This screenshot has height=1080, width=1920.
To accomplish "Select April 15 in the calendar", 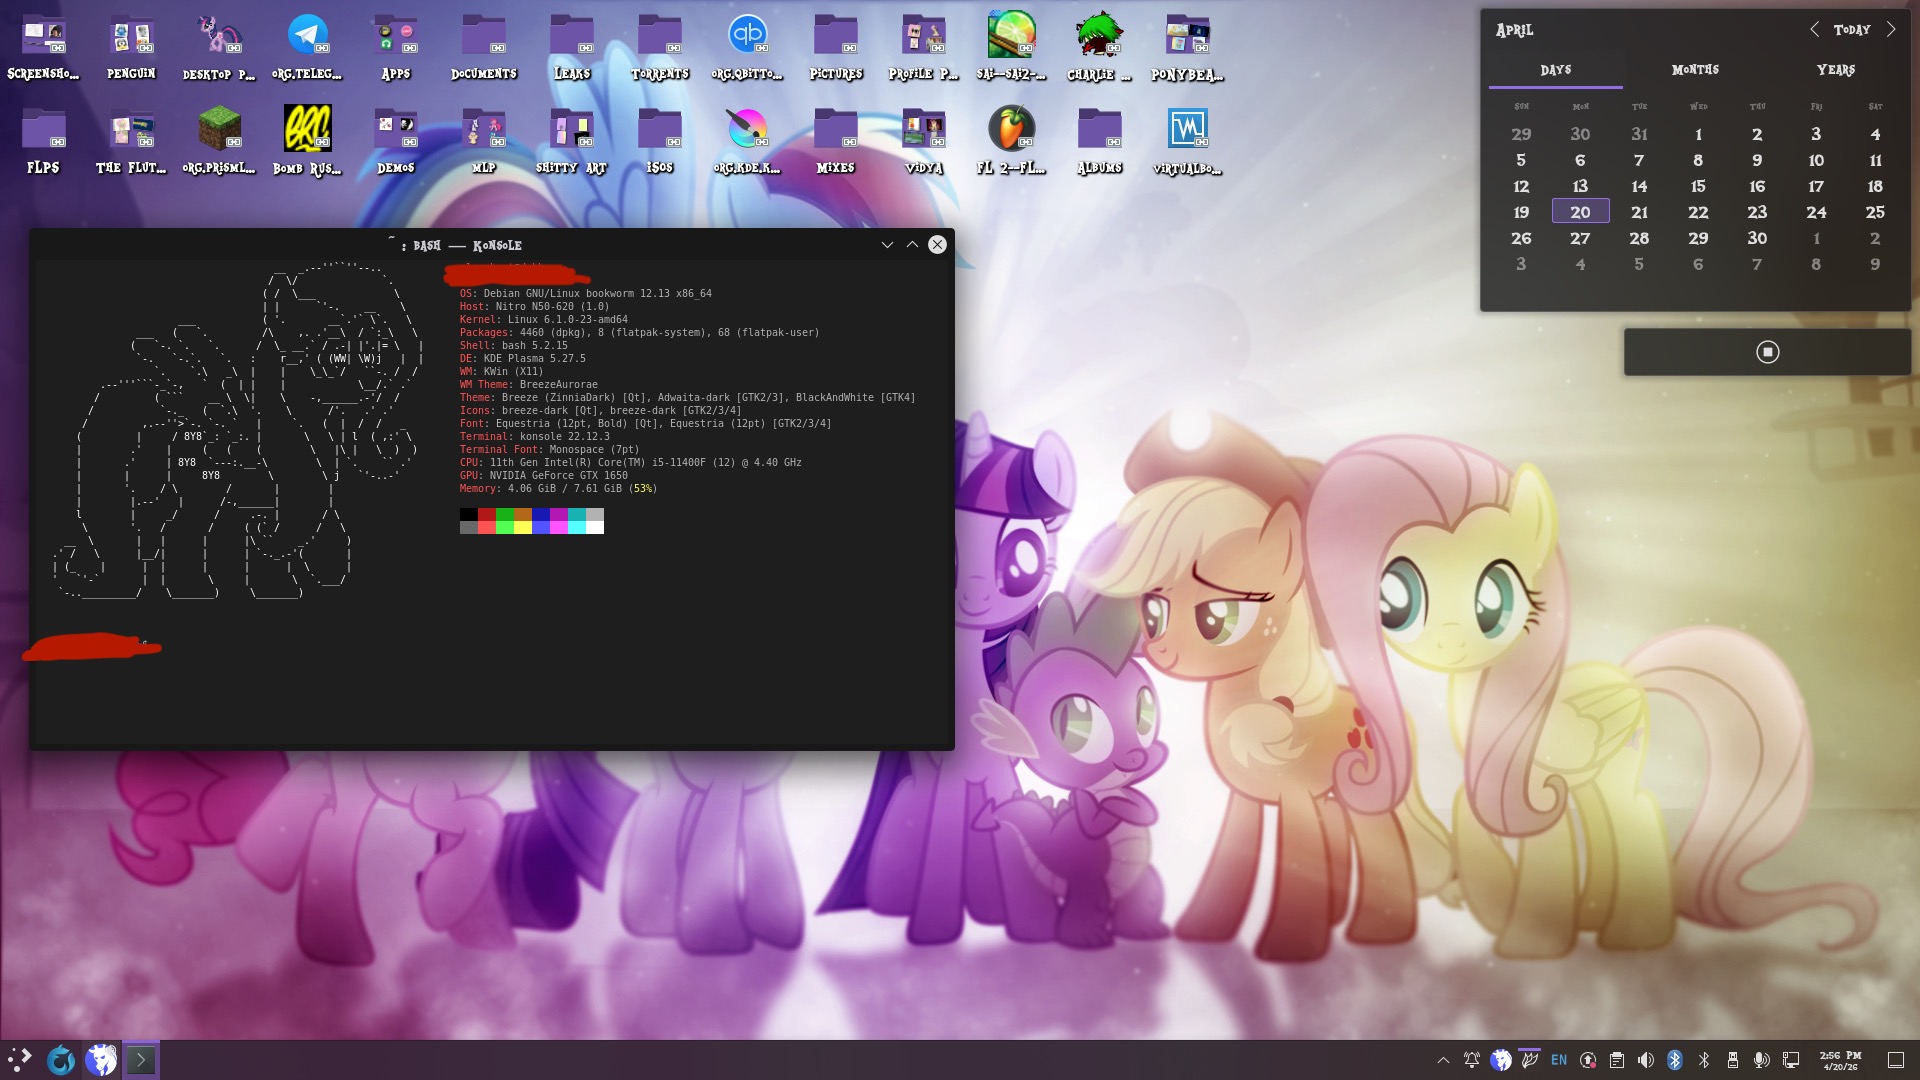I will (x=1698, y=186).
